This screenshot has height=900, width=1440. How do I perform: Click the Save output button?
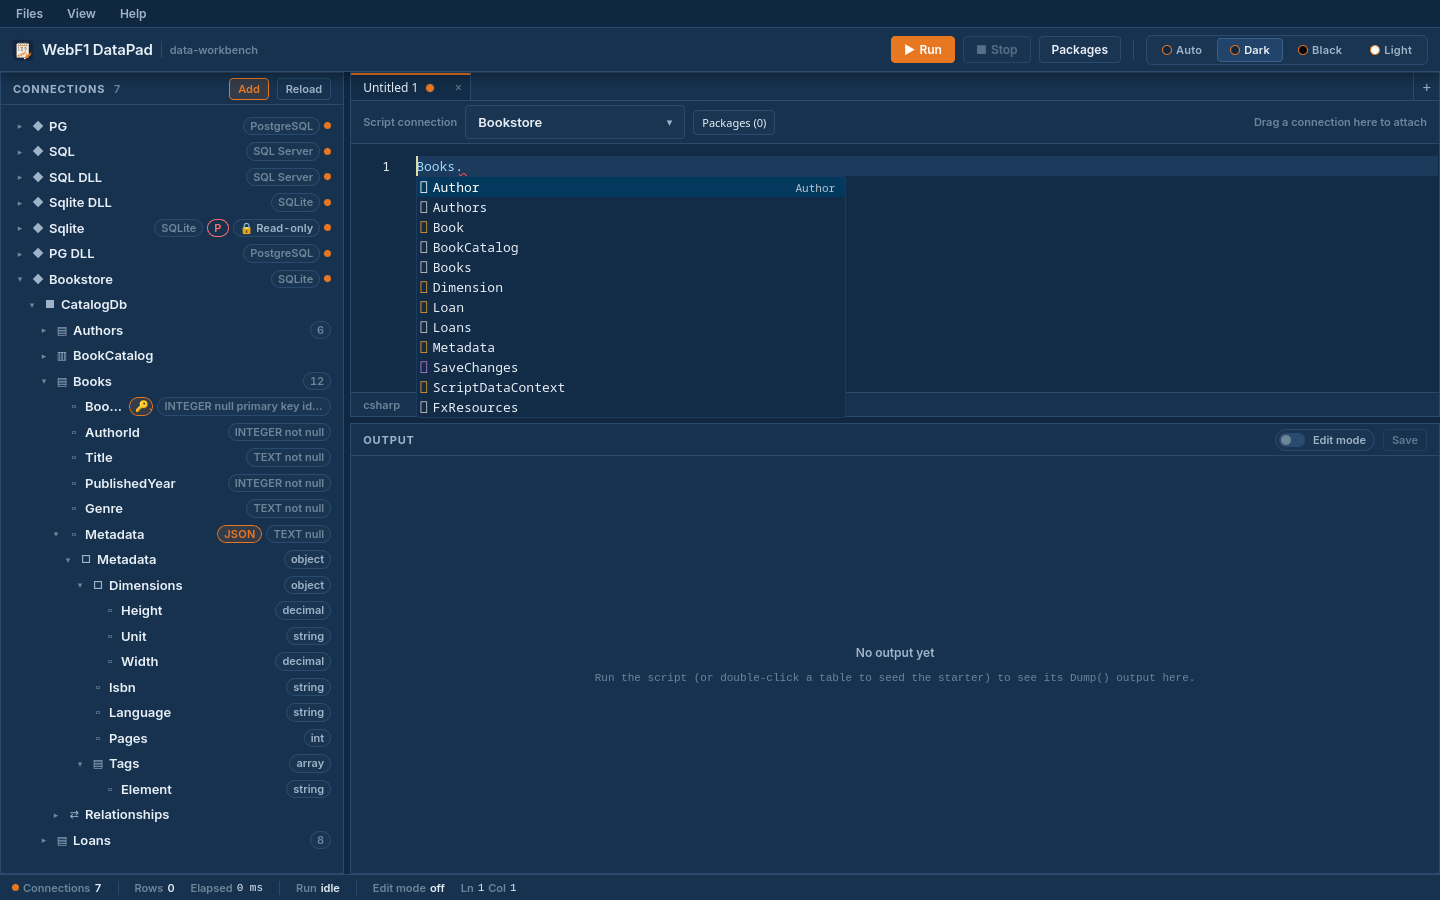coord(1405,440)
